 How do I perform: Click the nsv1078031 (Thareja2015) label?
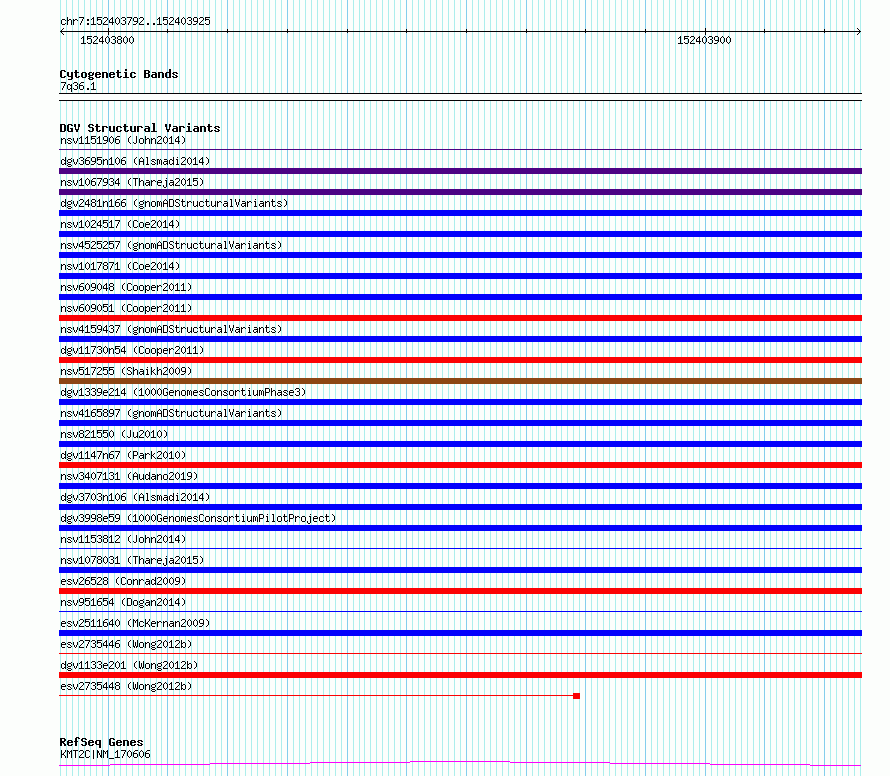(x=132, y=560)
